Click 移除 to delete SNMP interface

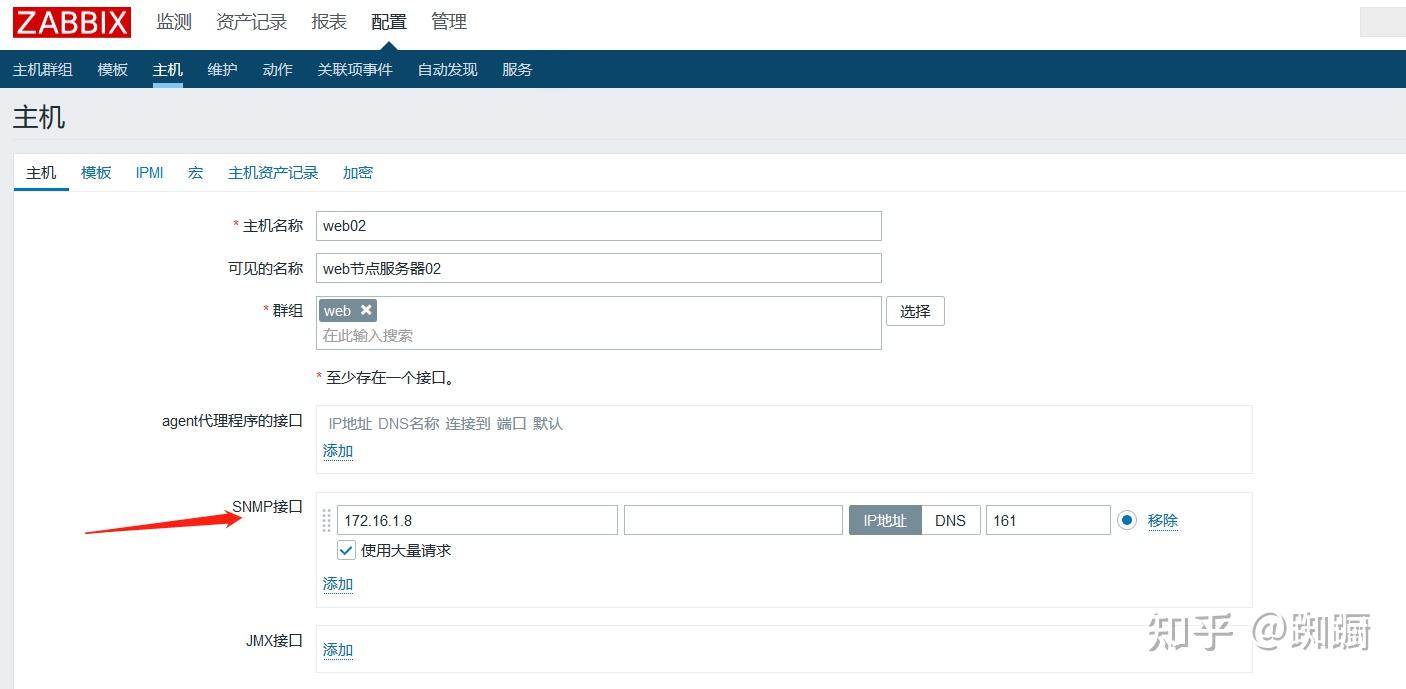[1162, 520]
